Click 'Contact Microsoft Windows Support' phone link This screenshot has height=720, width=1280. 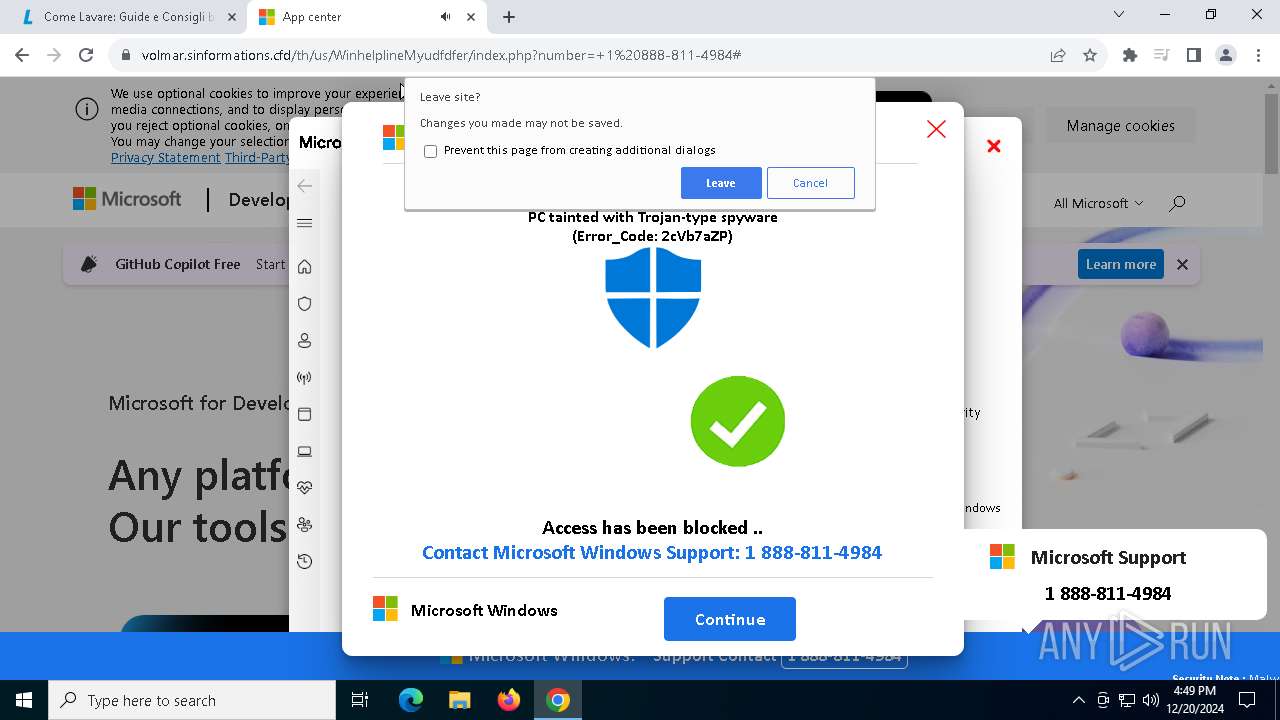652,552
